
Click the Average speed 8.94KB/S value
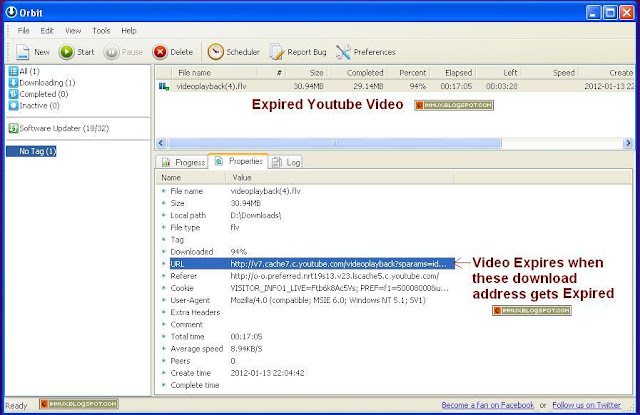pyautogui.click(x=247, y=349)
